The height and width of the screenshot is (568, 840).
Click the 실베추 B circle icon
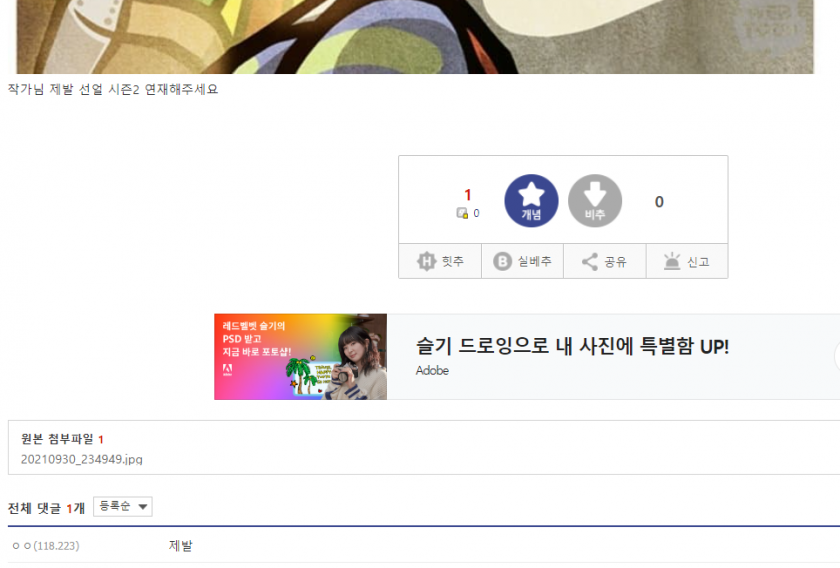[502, 261]
